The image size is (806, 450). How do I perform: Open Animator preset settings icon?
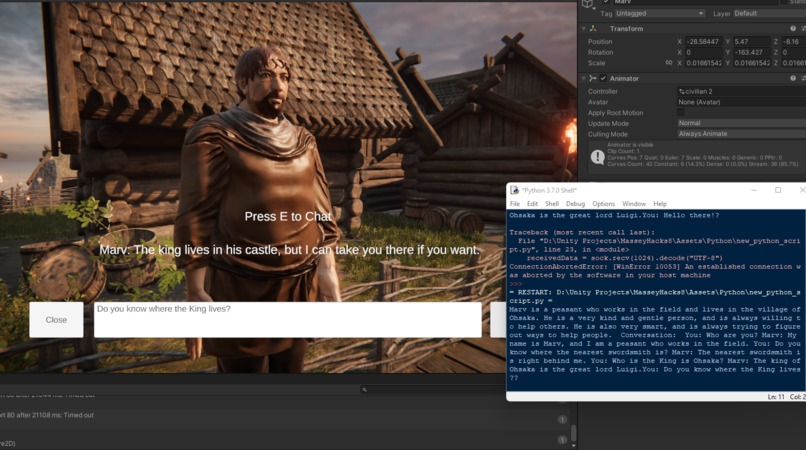pos(803,78)
